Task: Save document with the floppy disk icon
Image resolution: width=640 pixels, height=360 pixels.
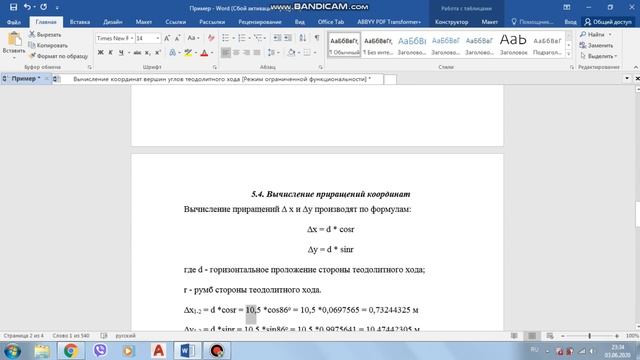Action: tap(13, 7)
